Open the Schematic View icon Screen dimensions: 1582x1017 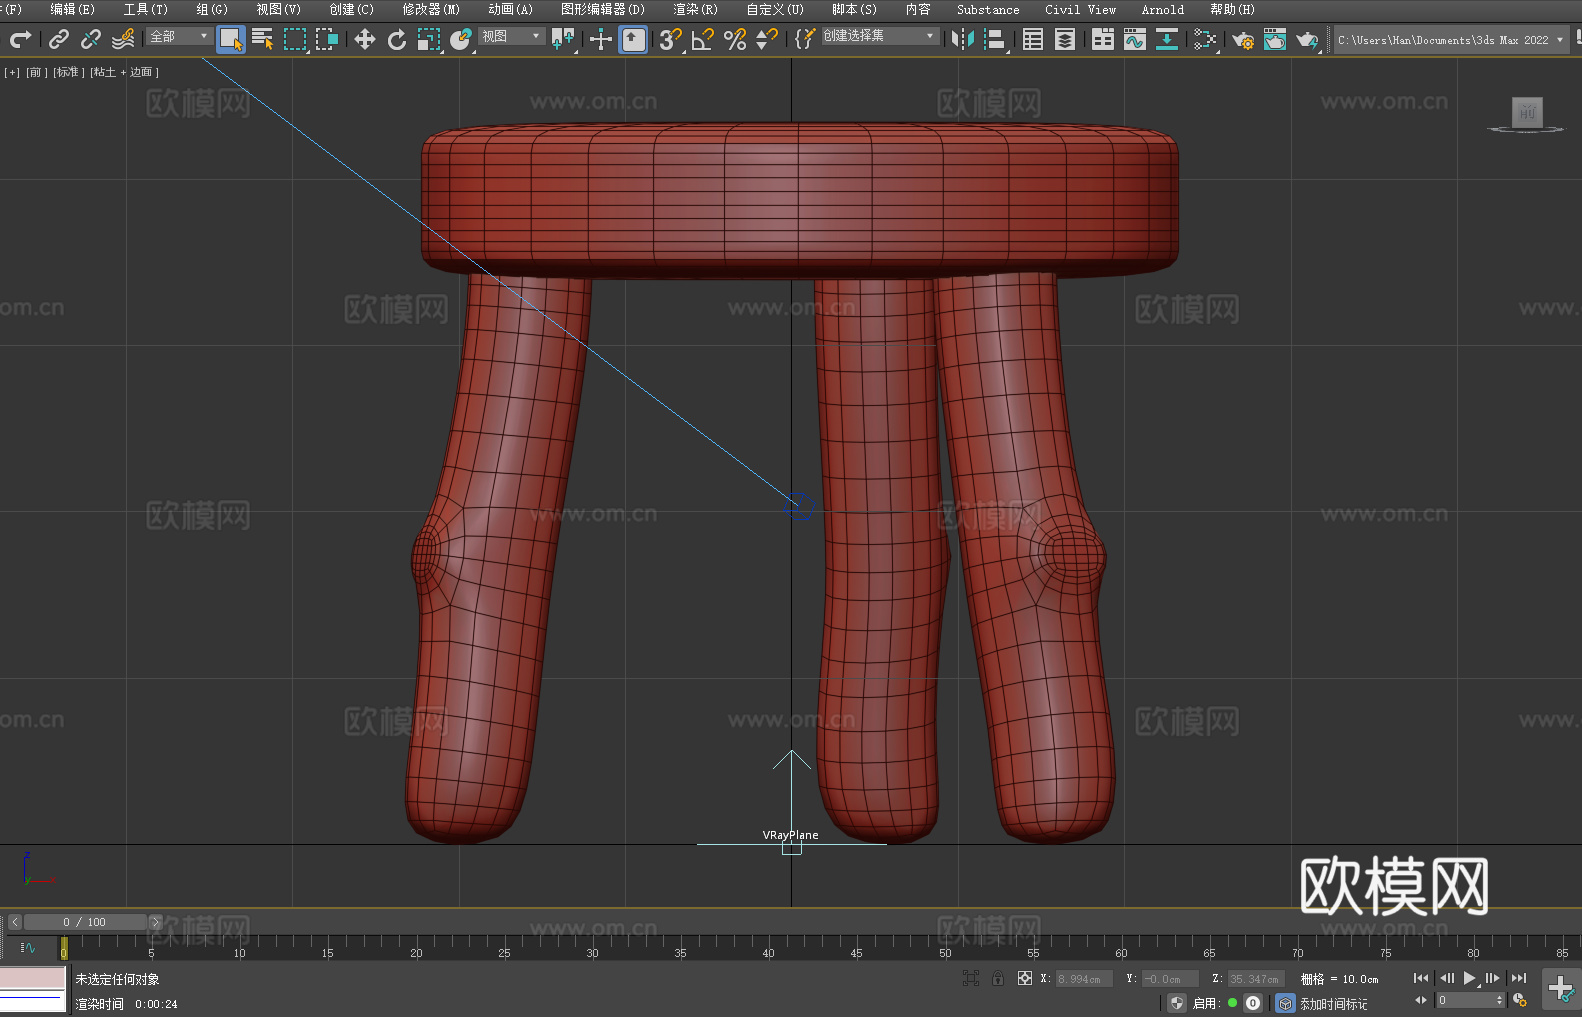click(x=1205, y=39)
